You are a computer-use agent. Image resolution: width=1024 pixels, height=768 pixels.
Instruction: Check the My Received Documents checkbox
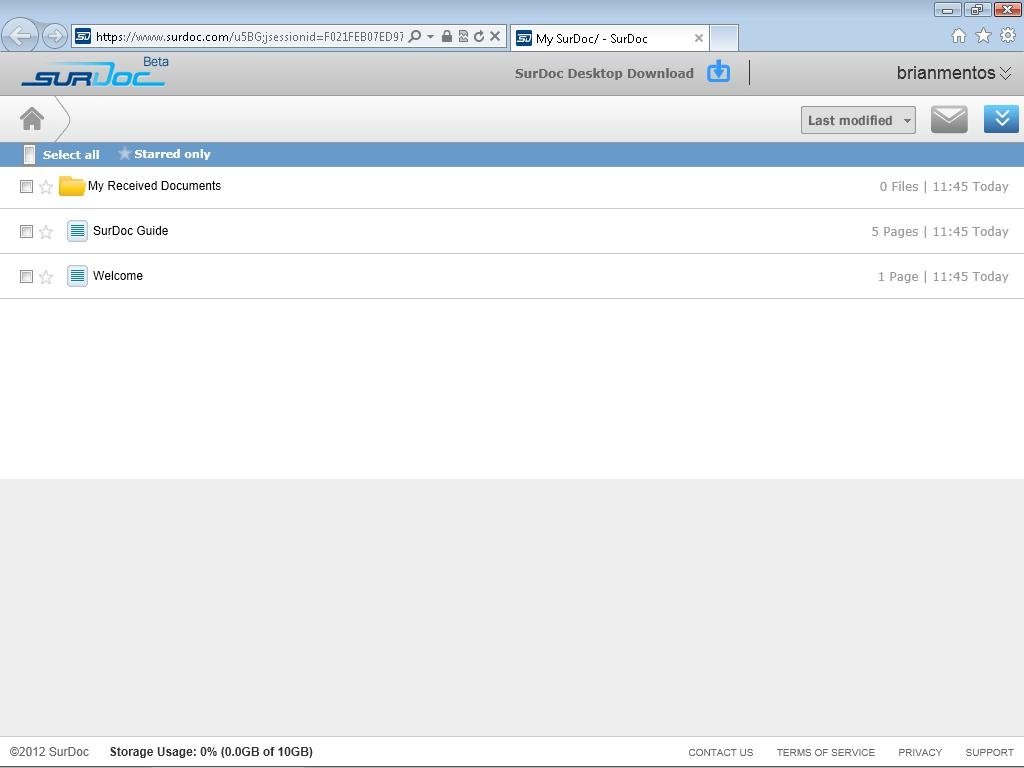point(26,187)
